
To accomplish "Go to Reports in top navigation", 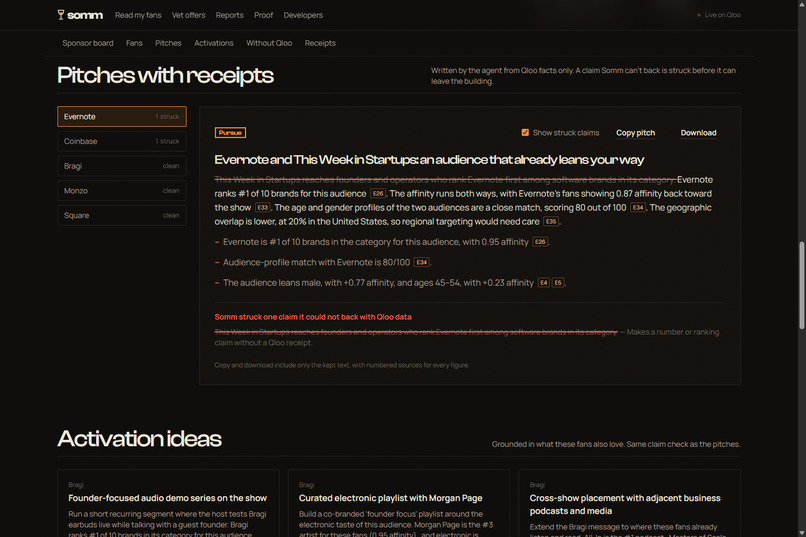I will 229,15.
